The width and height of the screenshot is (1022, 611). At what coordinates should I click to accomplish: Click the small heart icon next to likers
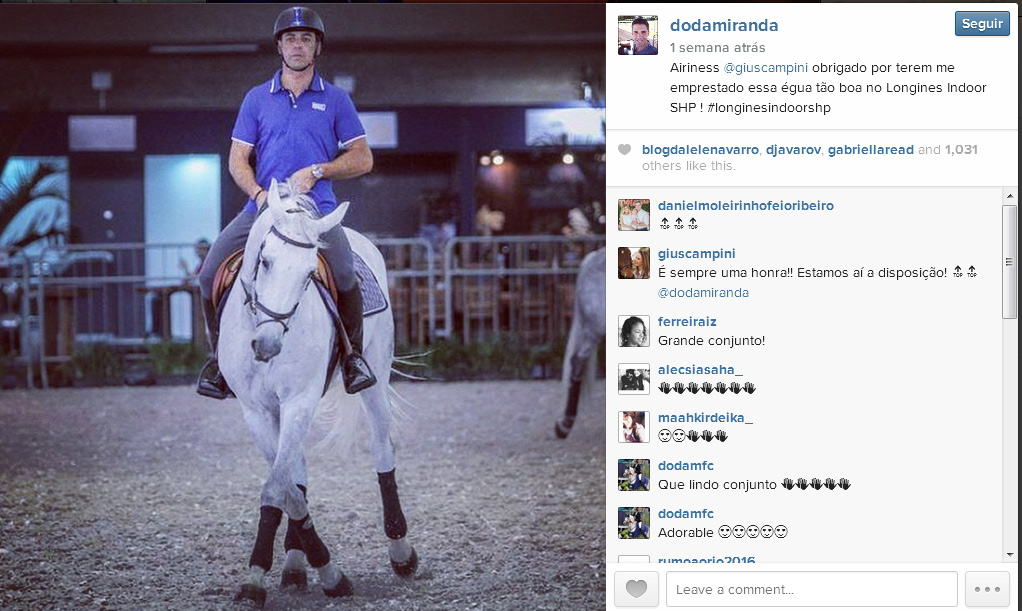[624, 149]
